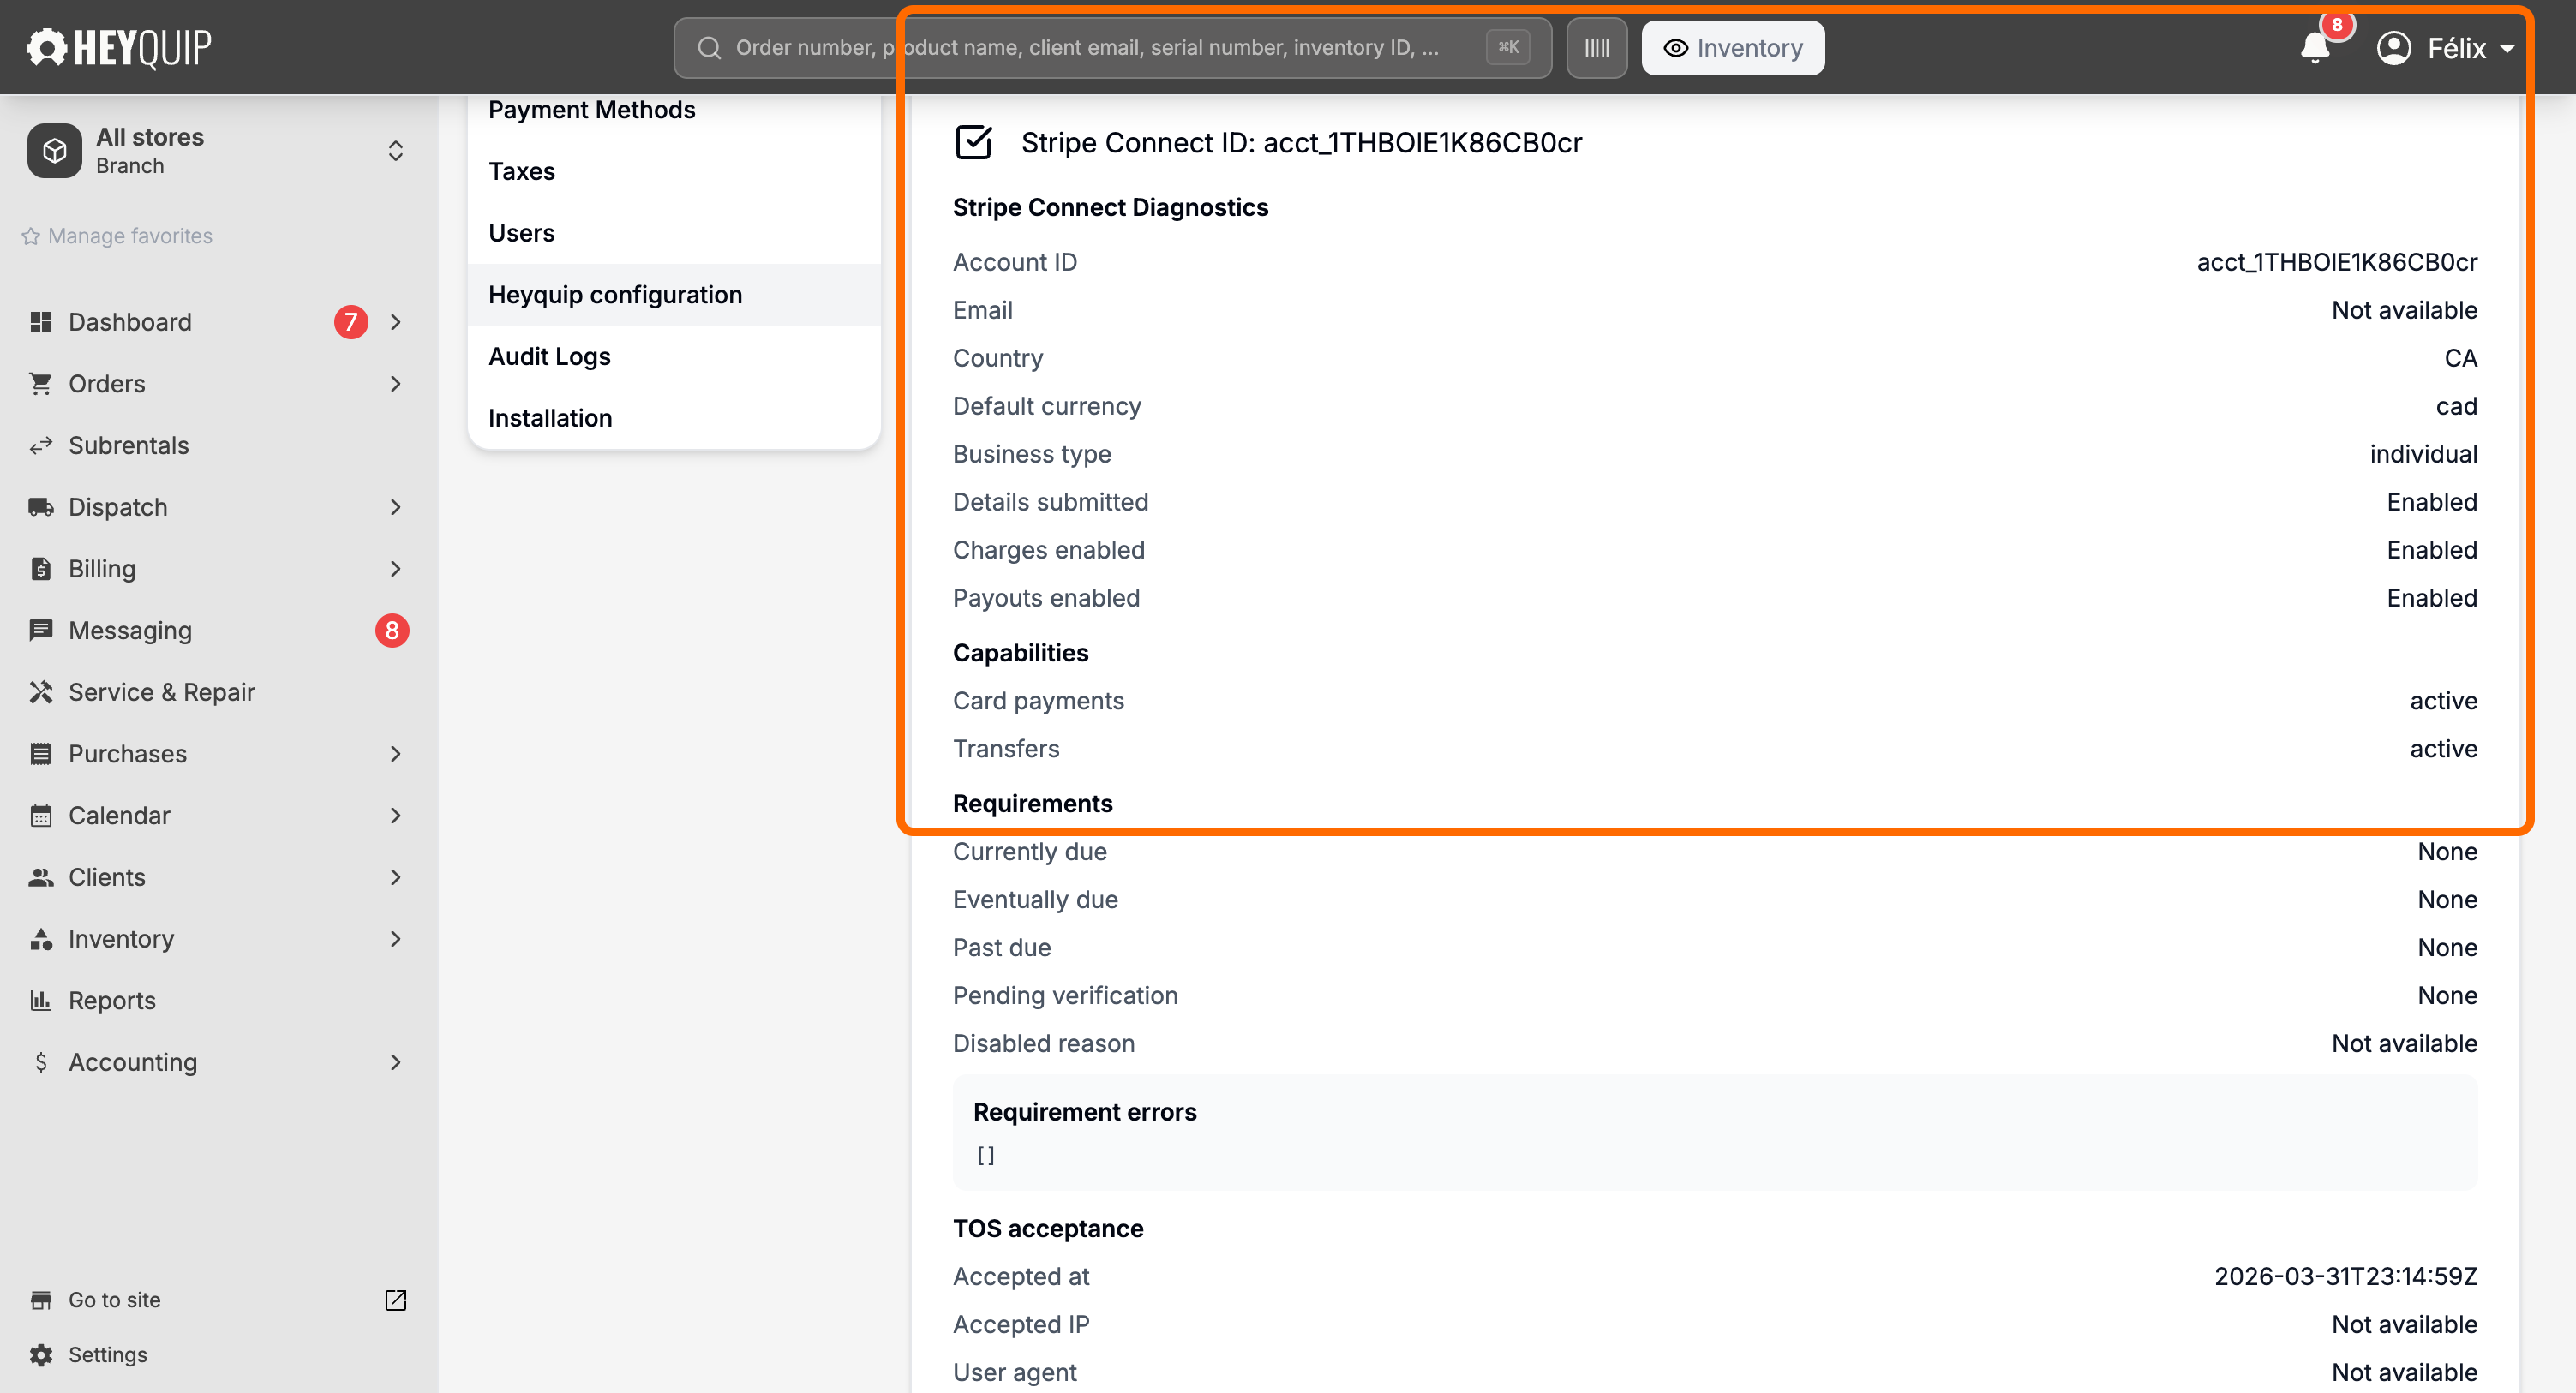This screenshot has width=2576, height=1393.
Task: Click the Dashboard grid icon
Action: 41,322
